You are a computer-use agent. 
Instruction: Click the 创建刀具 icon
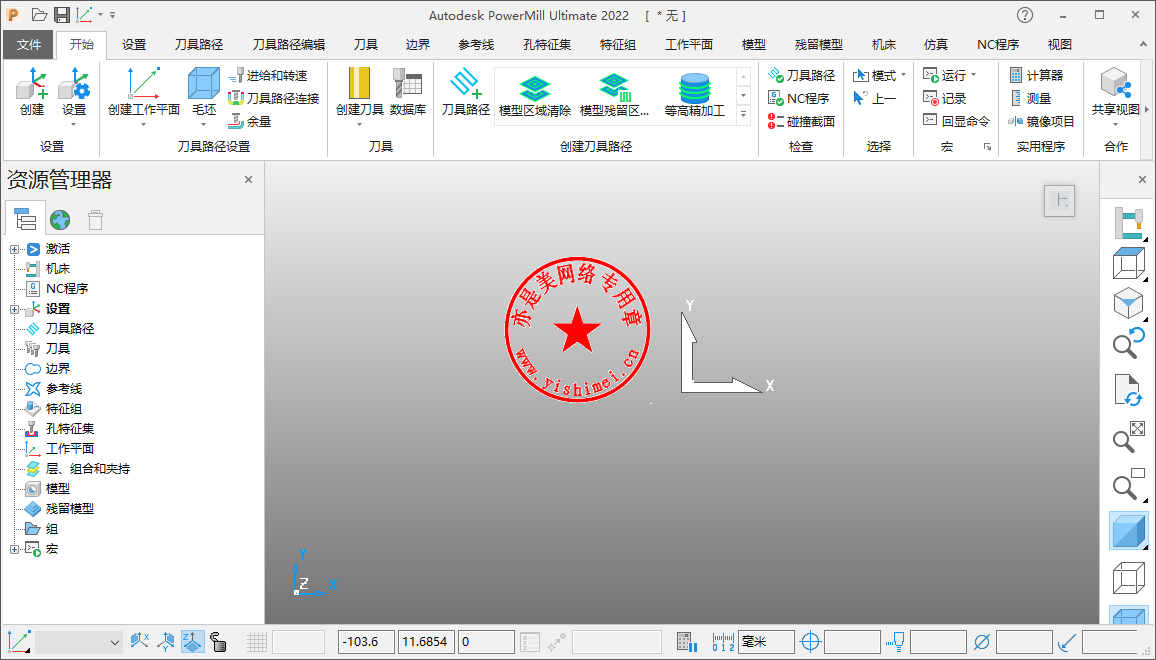click(359, 91)
